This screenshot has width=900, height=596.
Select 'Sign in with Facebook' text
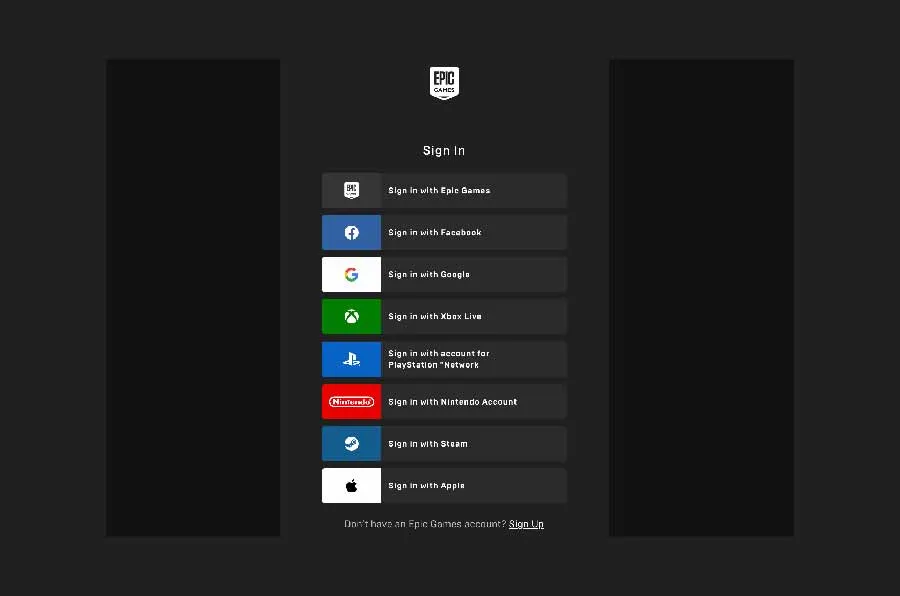[x=435, y=232]
